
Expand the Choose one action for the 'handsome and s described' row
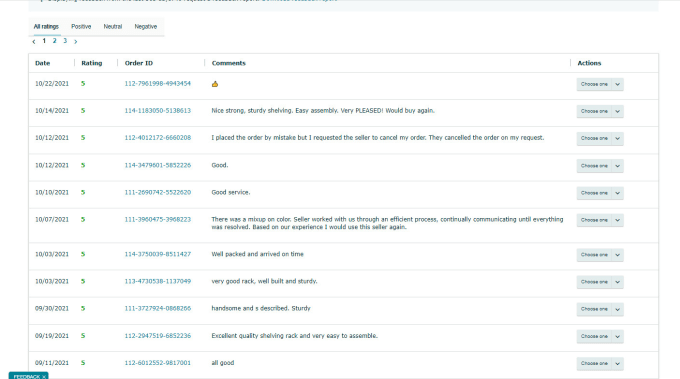click(x=600, y=309)
